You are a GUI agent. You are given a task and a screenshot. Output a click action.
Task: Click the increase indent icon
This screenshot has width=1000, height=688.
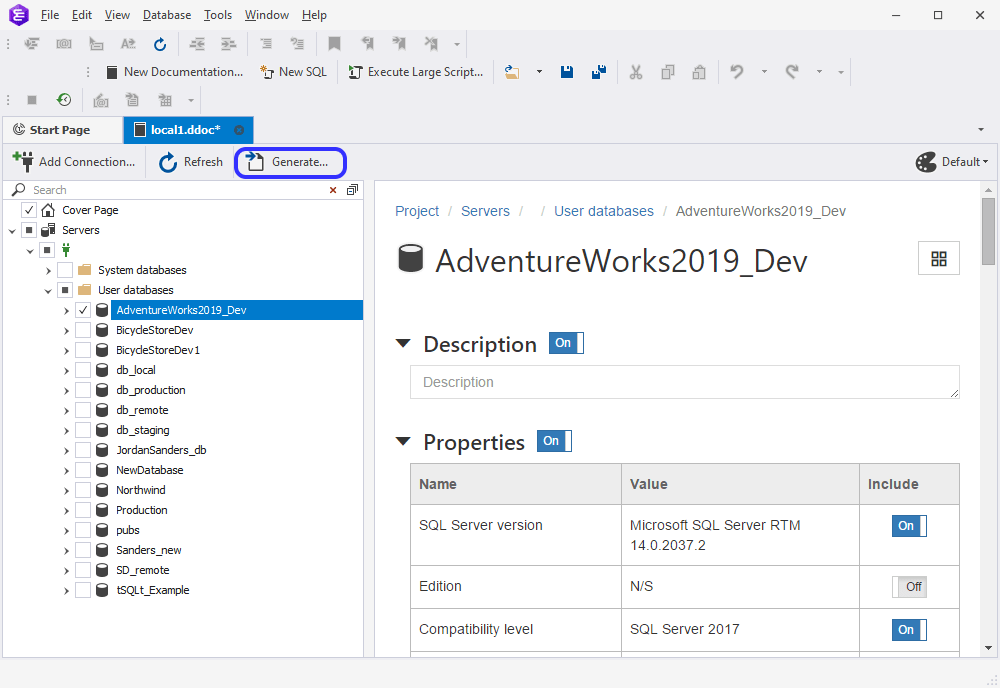coord(228,44)
